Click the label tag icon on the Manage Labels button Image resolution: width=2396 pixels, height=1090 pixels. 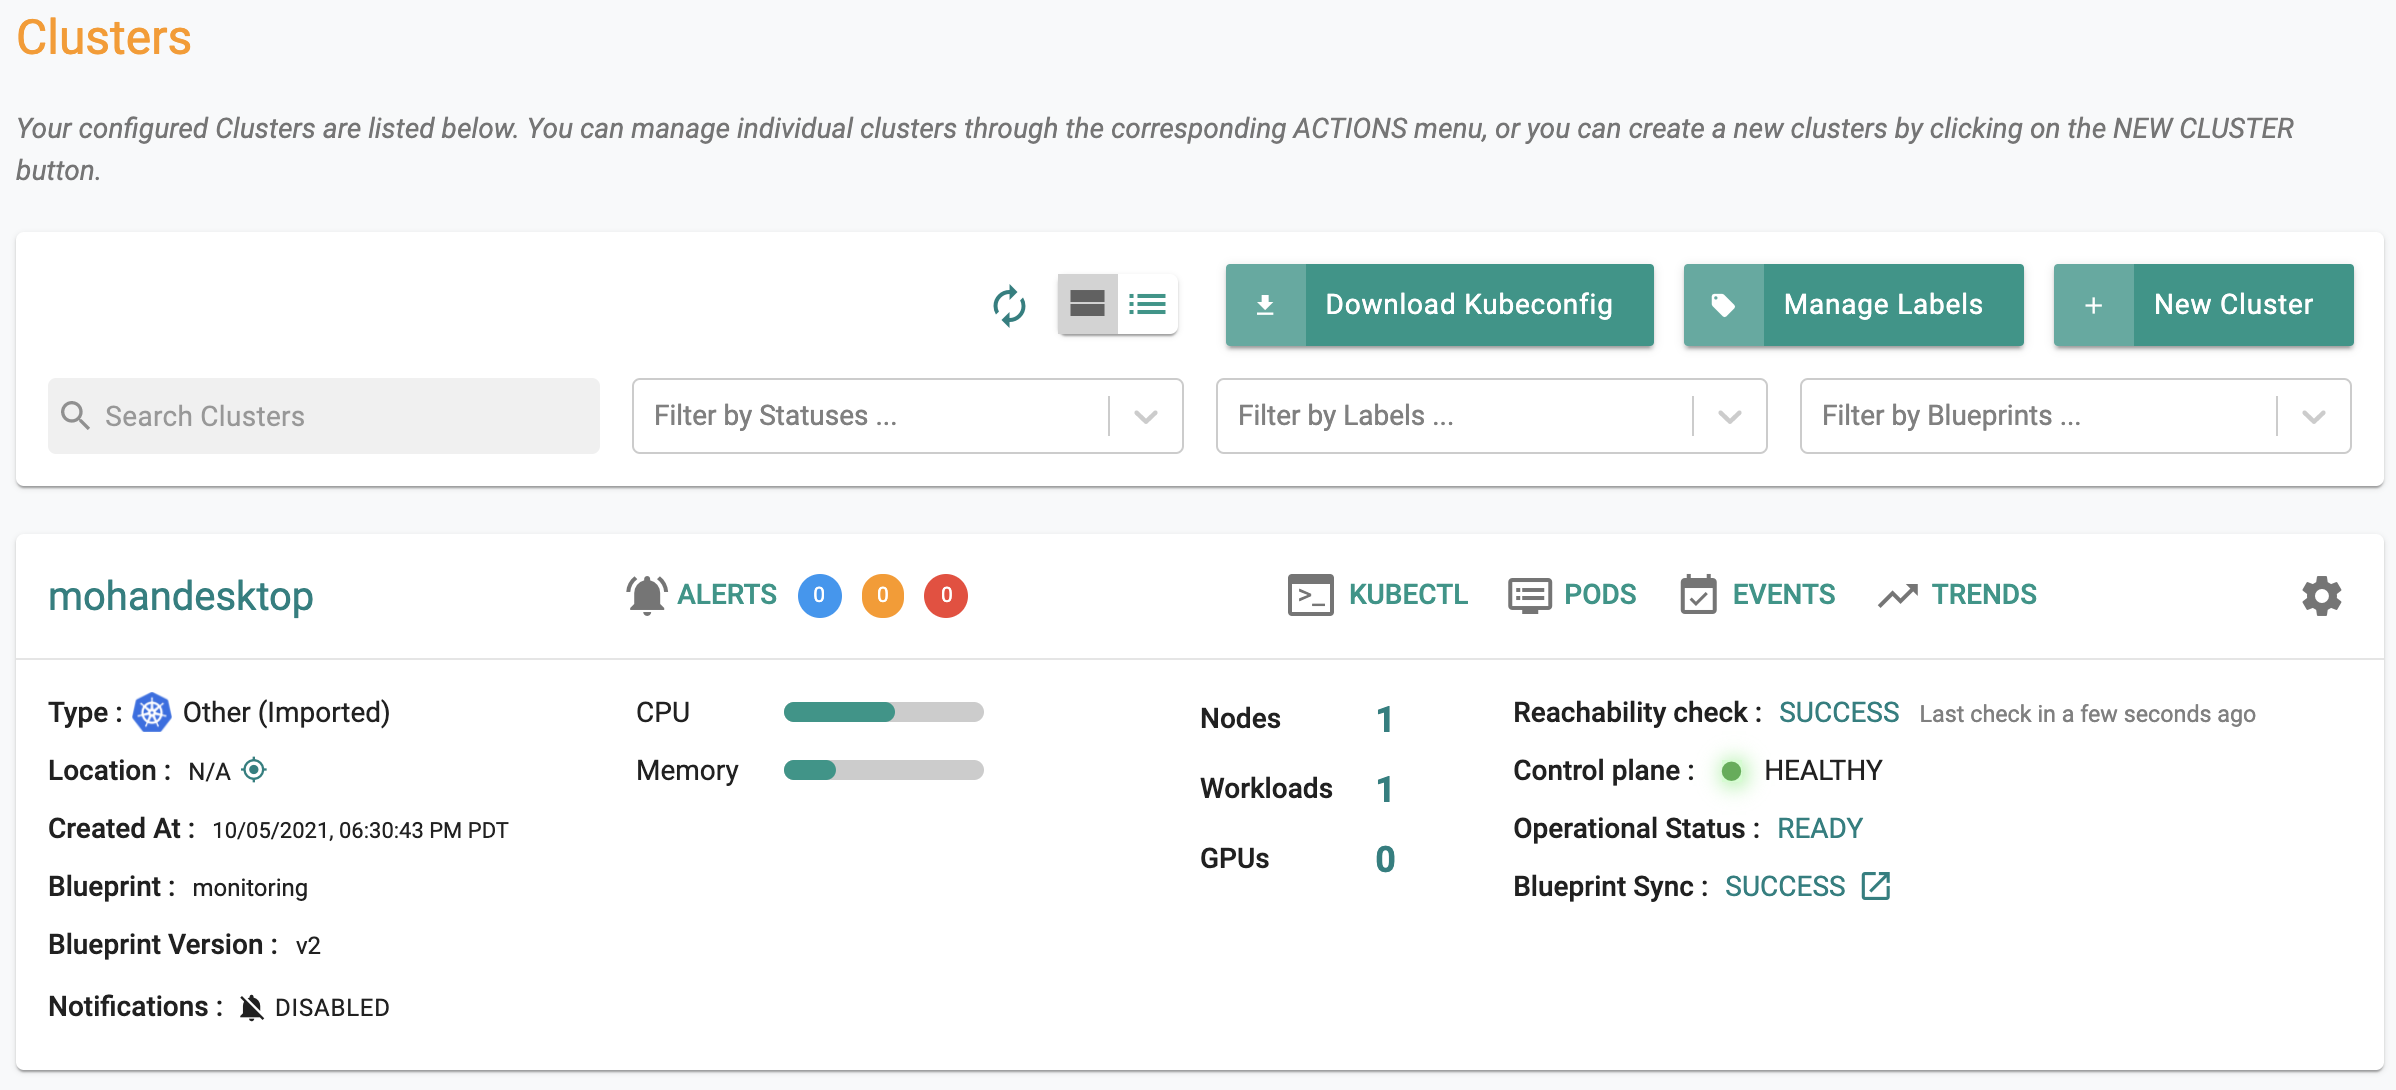click(1723, 305)
